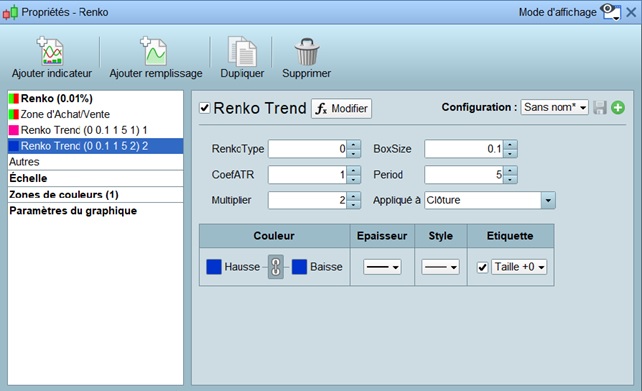642x391 pixels.
Task: Open the Configuration Sans nom dropdown
Action: click(554, 107)
